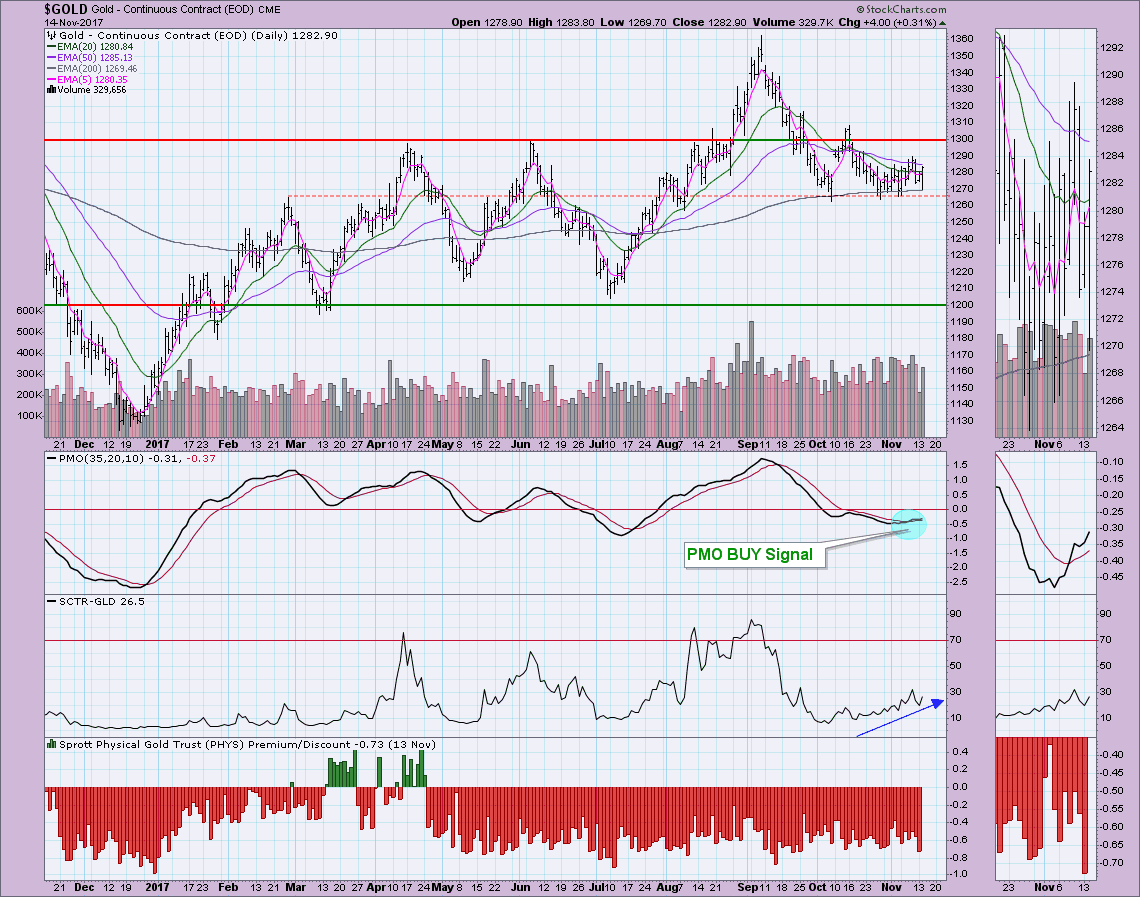
Task: Click the zoomed SCTR thumbnail panel
Action: pyautogui.click(x=1044, y=666)
